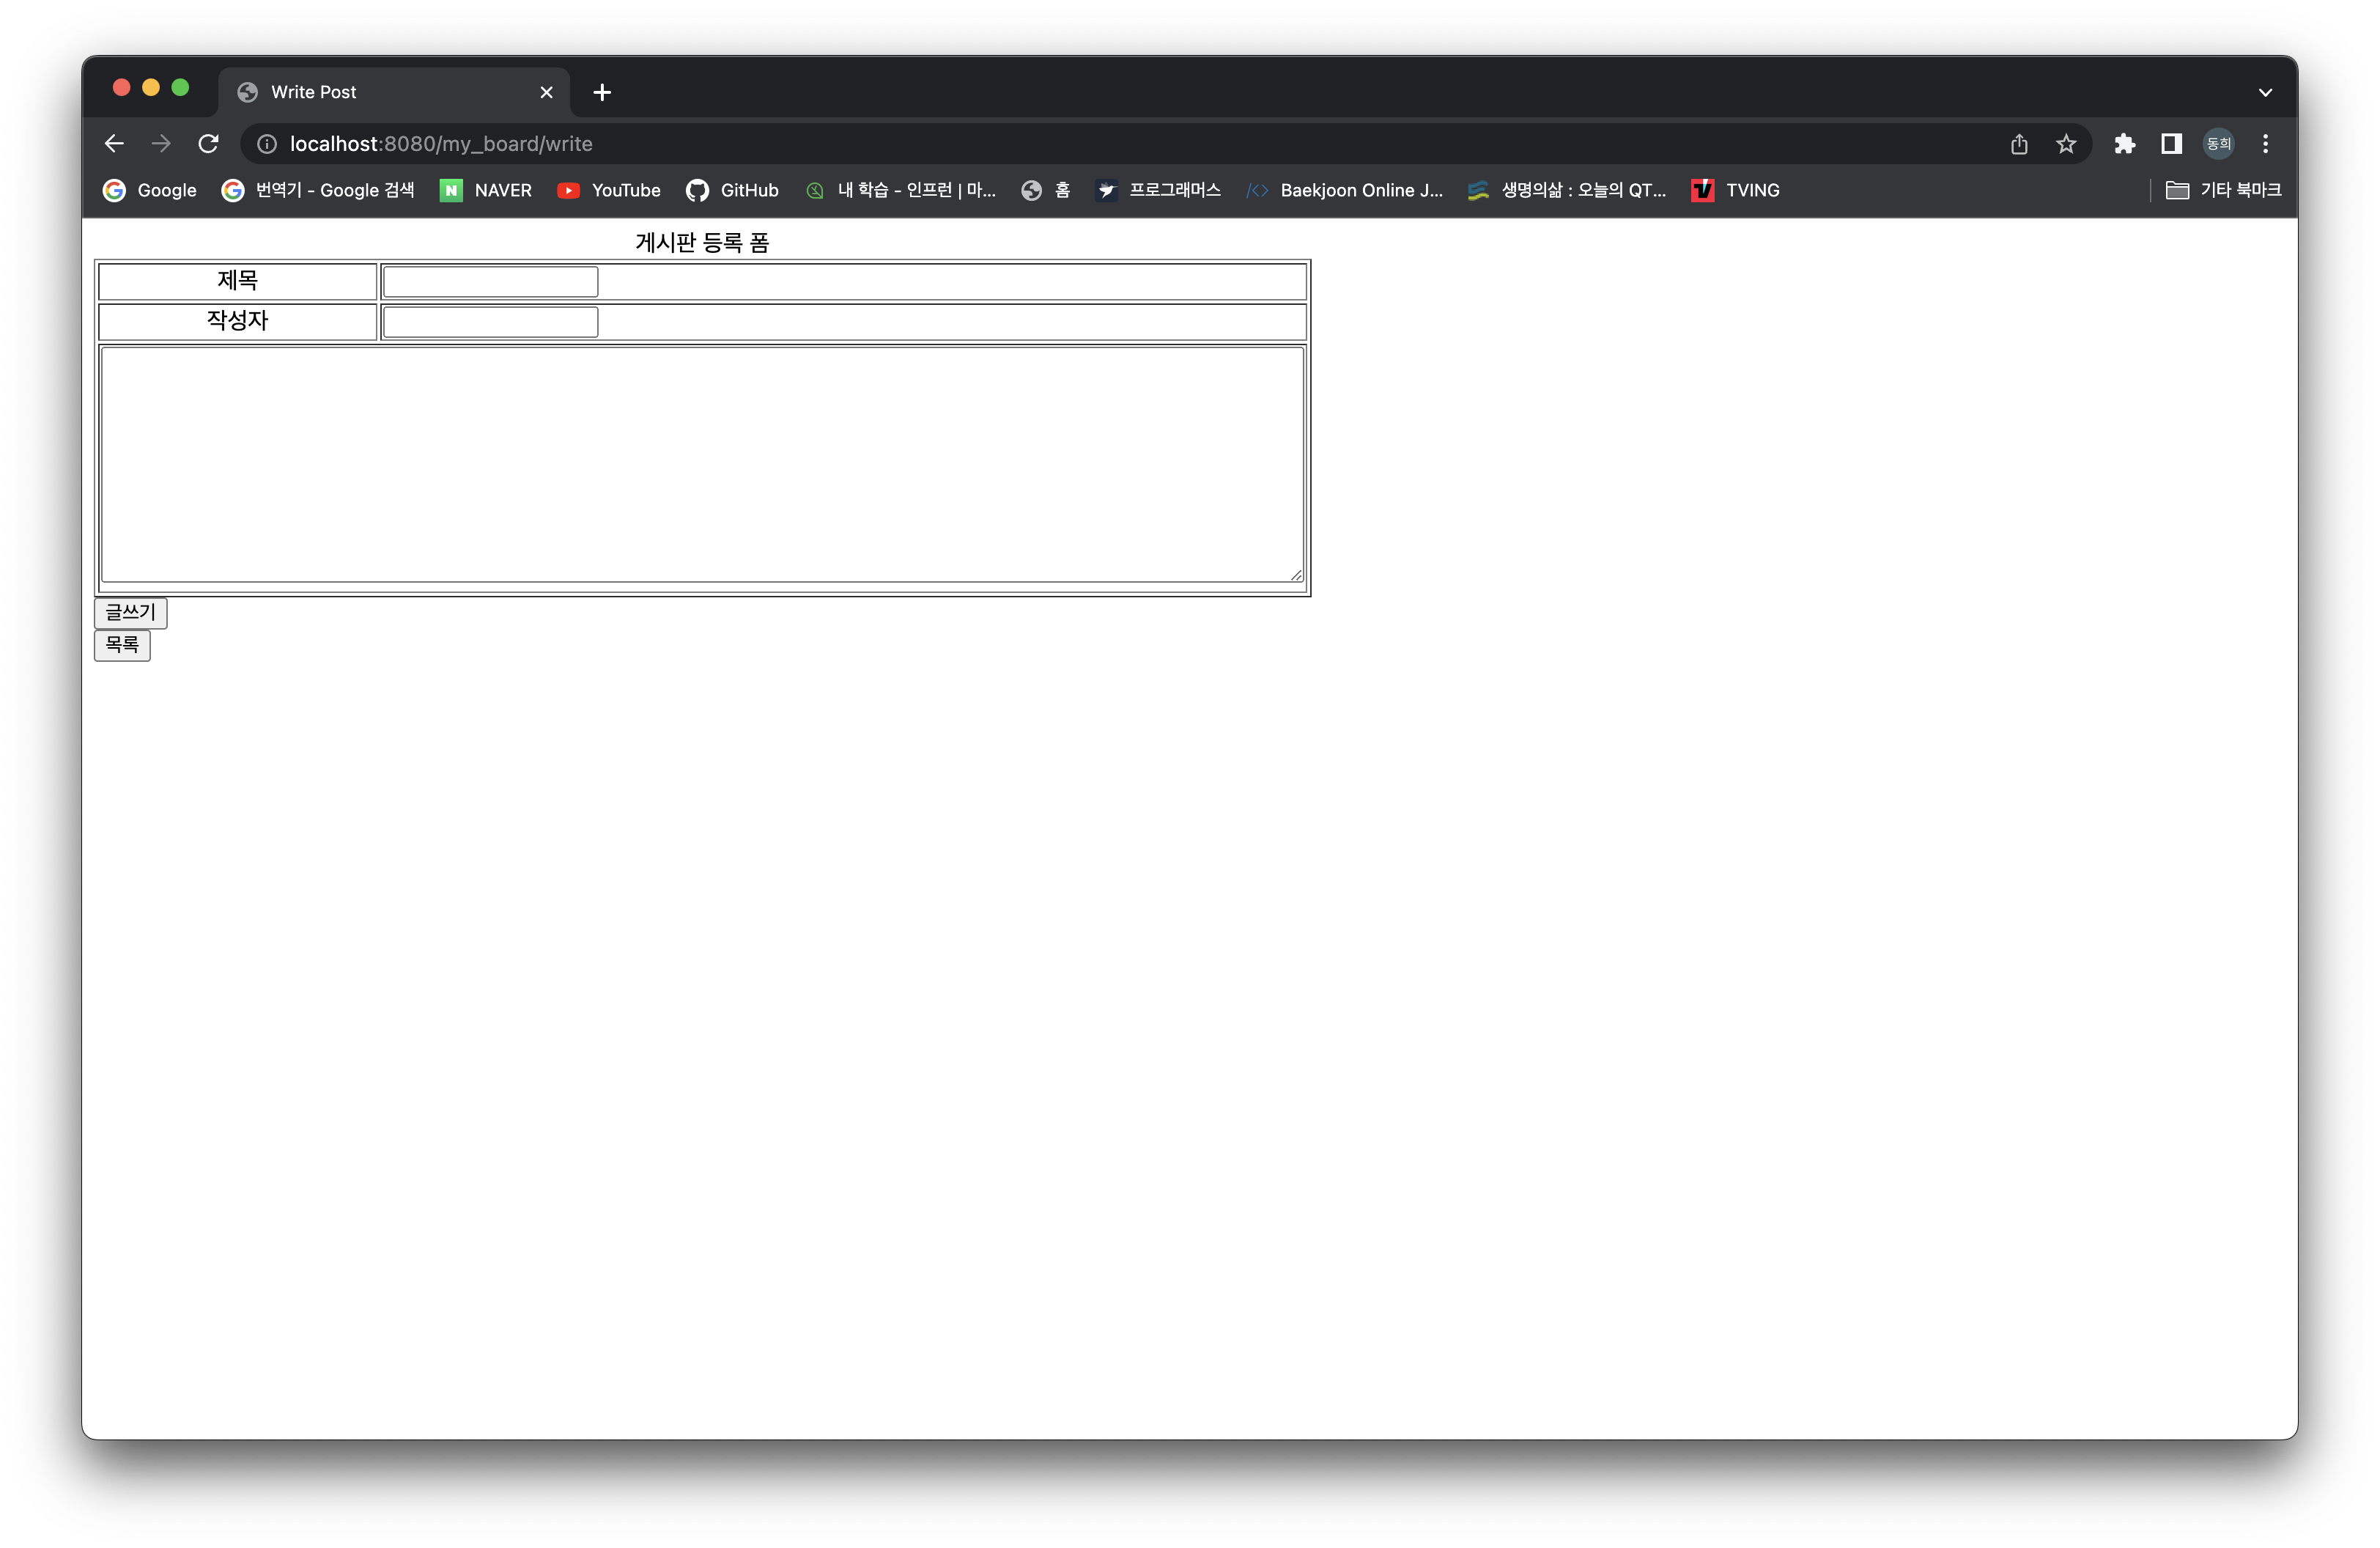Viewport: 2380px width, 1548px height.
Task: Click the browser menu three-dot icon
Action: click(2266, 142)
